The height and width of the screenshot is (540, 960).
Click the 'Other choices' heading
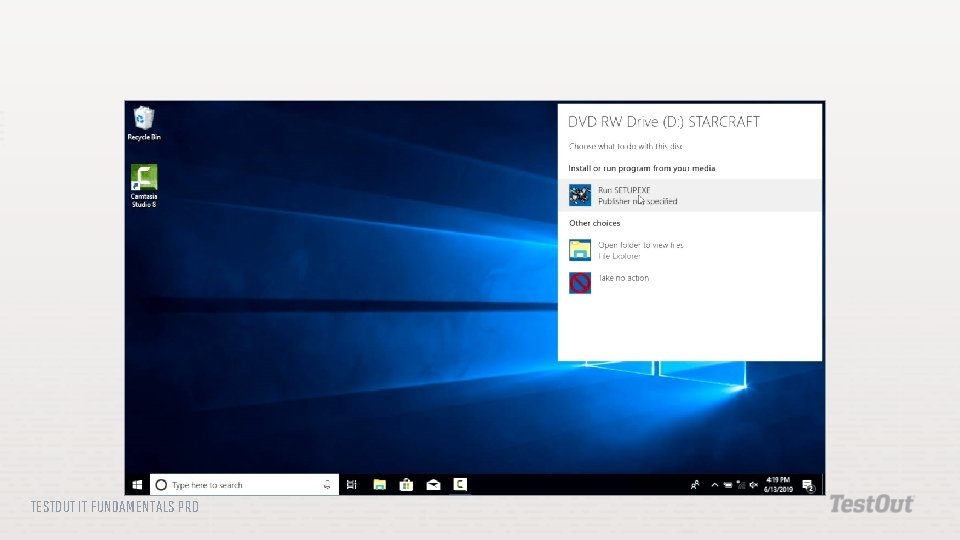click(594, 223)
